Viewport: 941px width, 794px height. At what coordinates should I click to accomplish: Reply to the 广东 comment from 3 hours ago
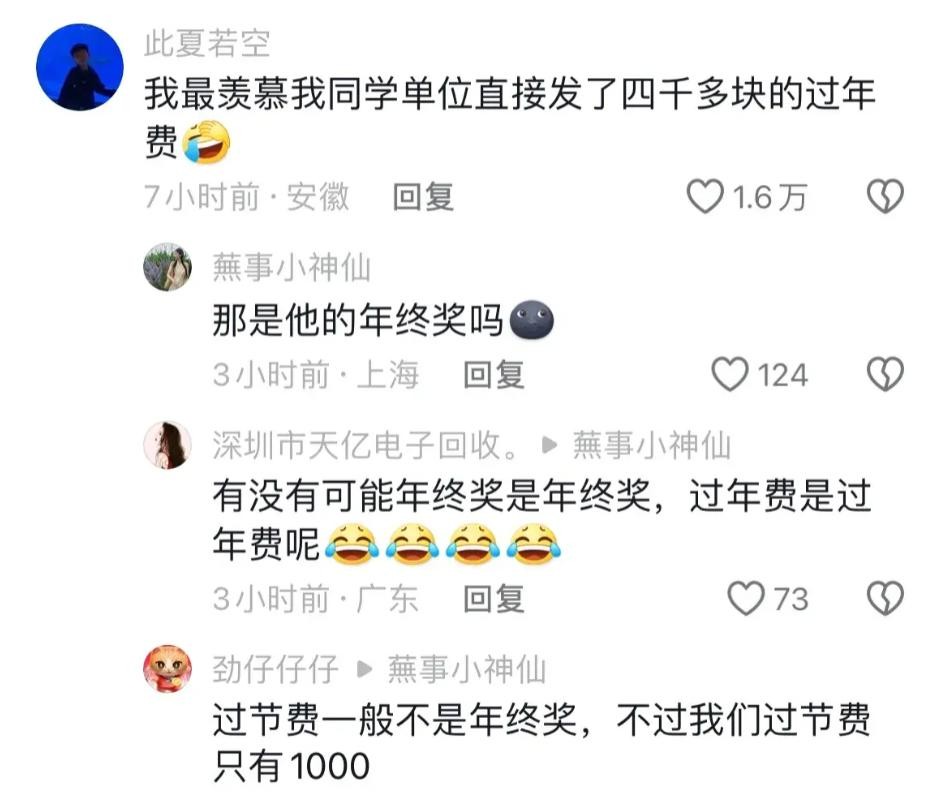tap(494, 598)
